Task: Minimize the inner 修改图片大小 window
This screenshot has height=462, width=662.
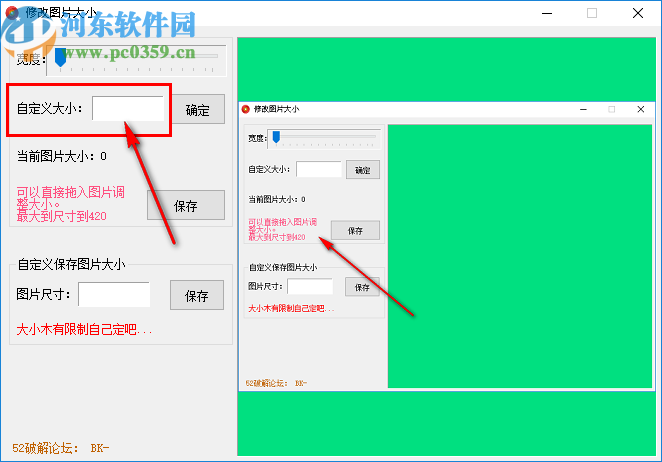Action: (583, 109)
